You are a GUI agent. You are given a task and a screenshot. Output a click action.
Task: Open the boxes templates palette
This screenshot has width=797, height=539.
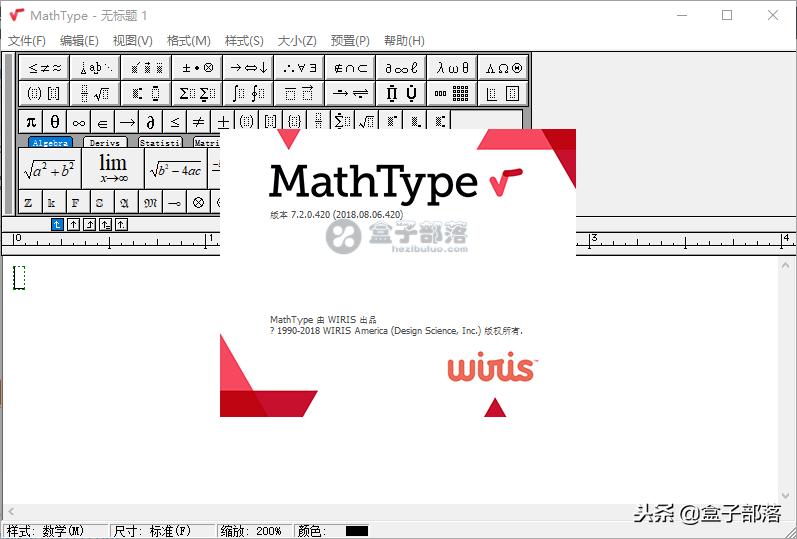click(503, 93)
